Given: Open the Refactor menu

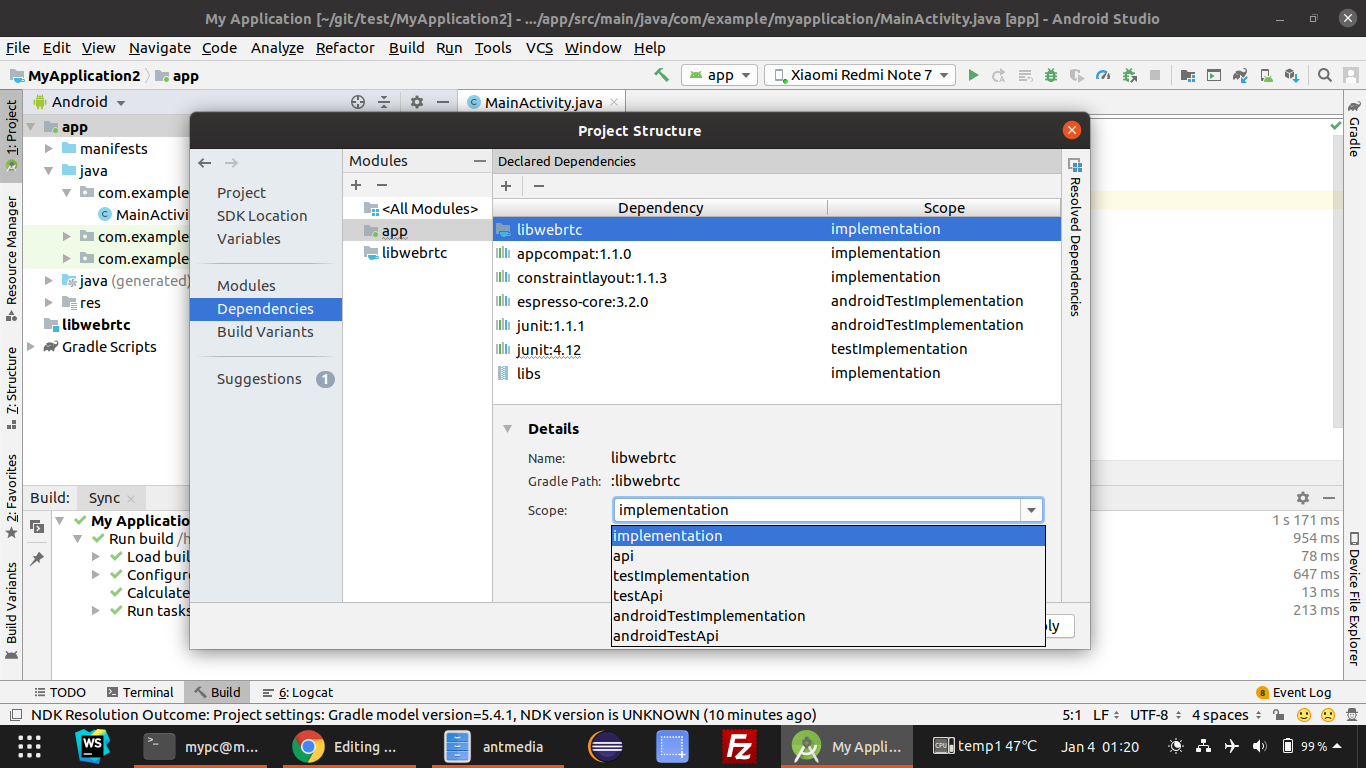Looking at the screenshot, I should point(345,47).
